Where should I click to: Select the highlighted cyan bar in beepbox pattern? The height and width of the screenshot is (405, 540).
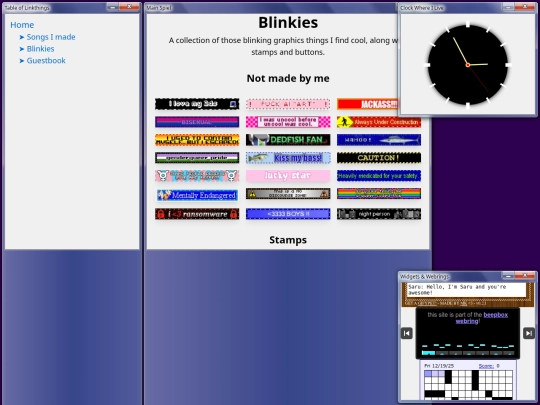pyautogui.click(x=428, y=353)
